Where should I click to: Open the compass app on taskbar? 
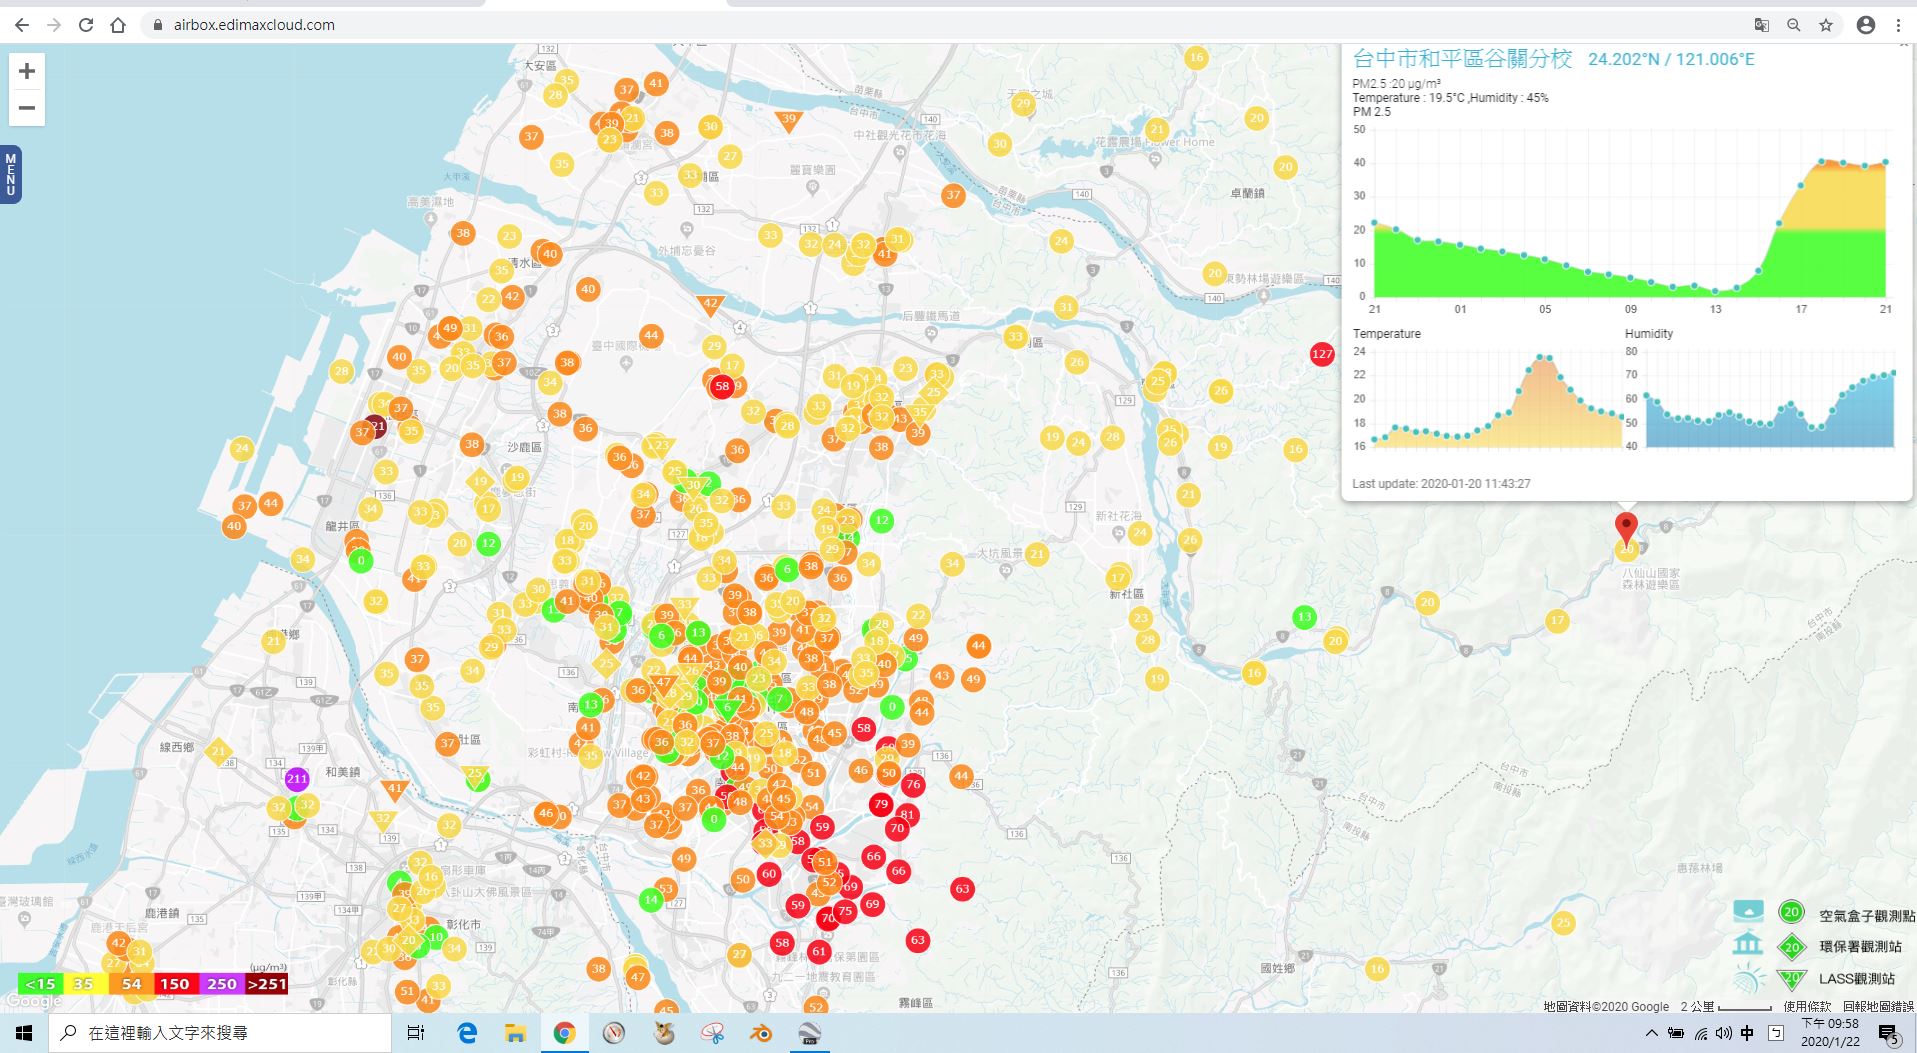click(x=614, y=1033)
